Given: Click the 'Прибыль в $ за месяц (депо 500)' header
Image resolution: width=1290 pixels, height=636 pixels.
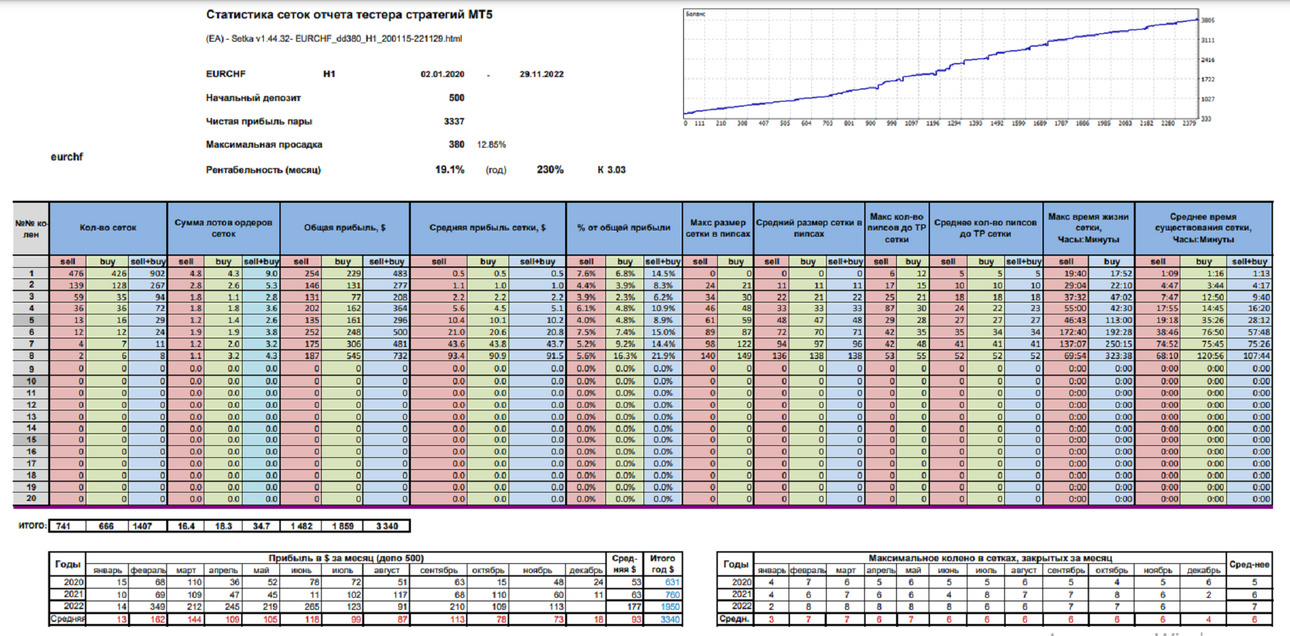Looking at the screenshot, I should point(346,557).
